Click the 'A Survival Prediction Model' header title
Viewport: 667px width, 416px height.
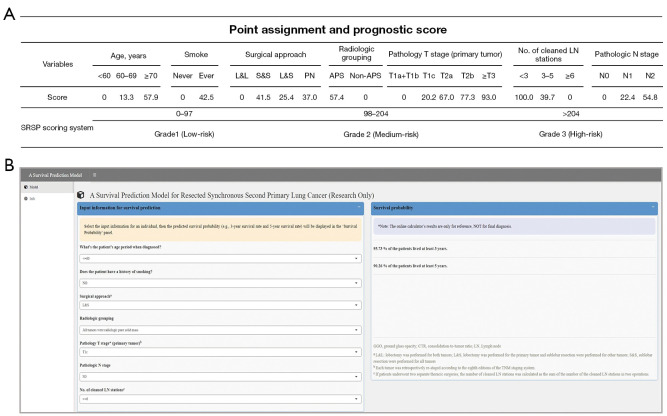point(55,175)
